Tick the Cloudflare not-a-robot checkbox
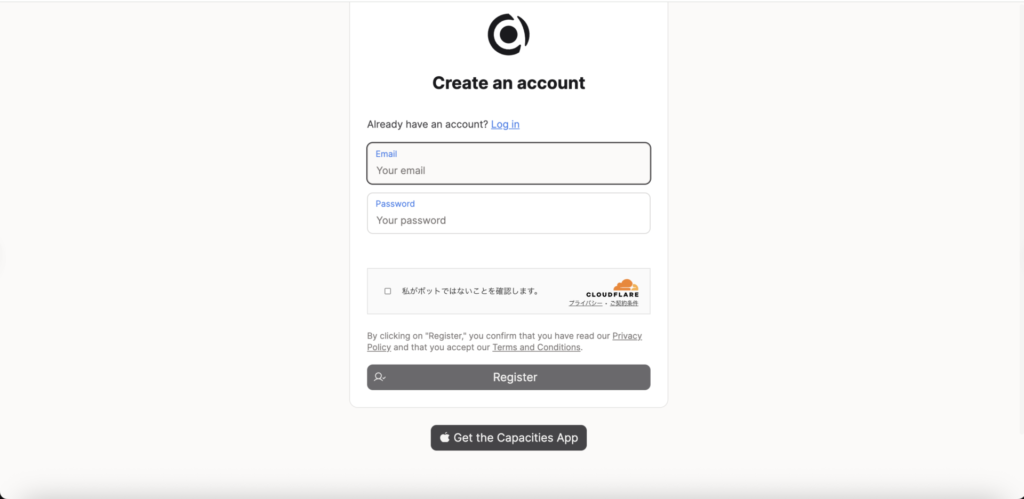Screen dimensions: 1024x499 [387, 291]
